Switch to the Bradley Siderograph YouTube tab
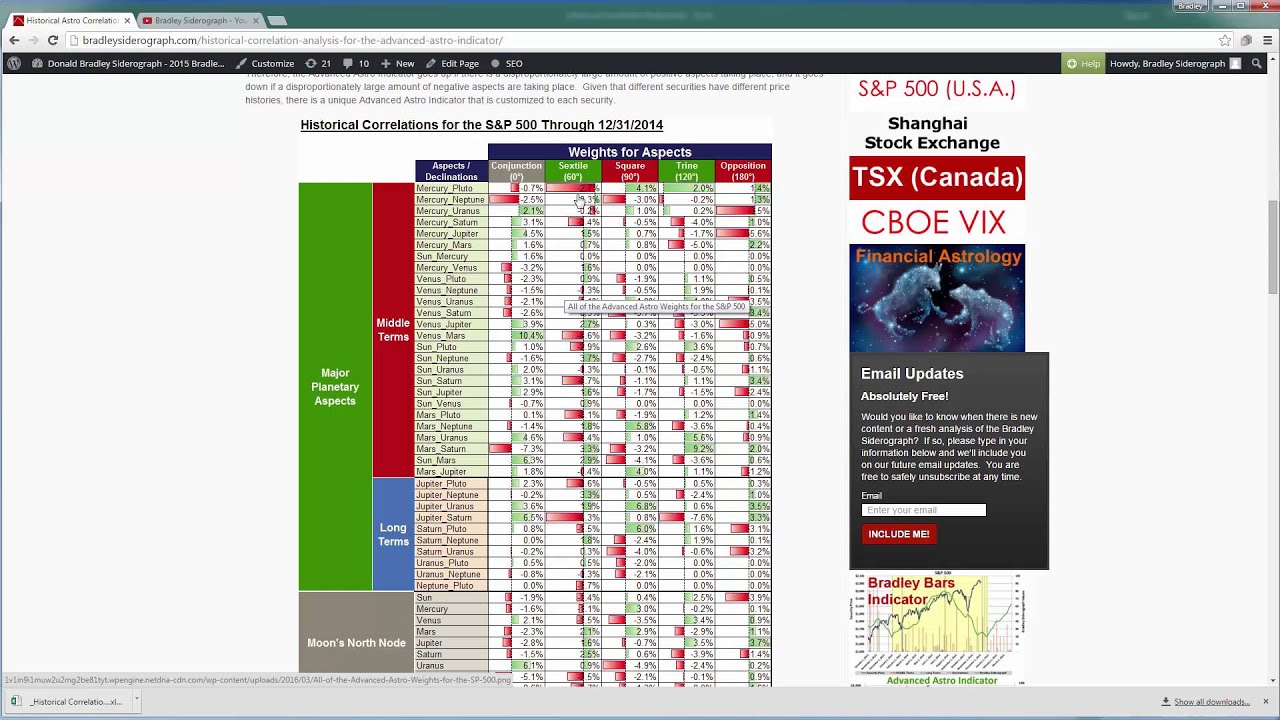The height and width of the screenshot is (720, 1280). pyautogui.click(x=201, y=20)
